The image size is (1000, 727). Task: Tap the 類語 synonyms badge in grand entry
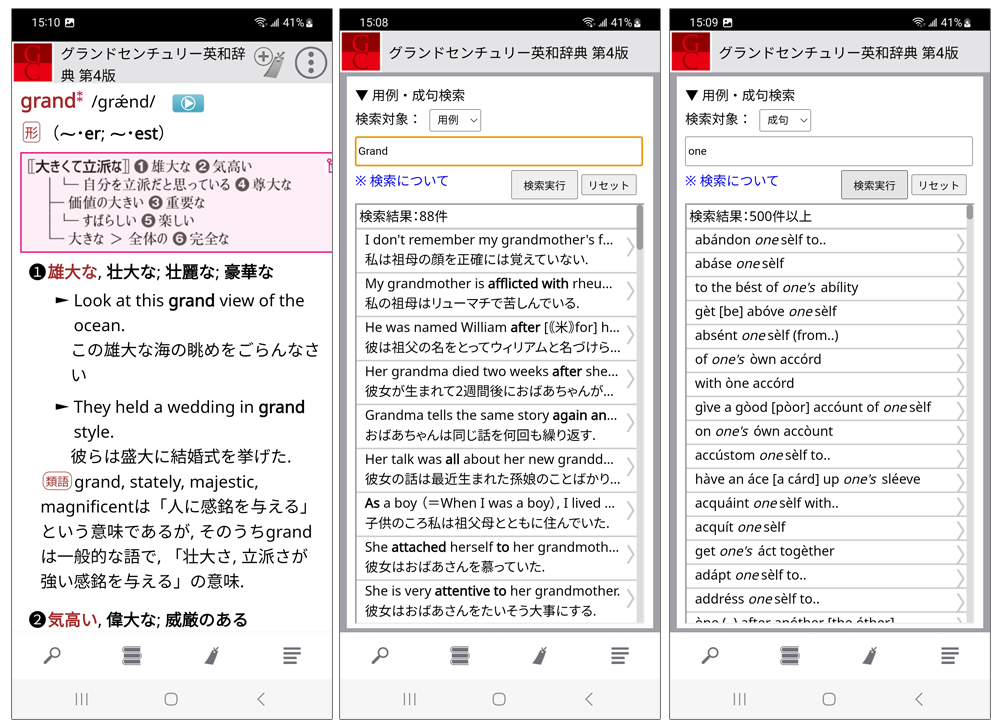coord(57,482)
